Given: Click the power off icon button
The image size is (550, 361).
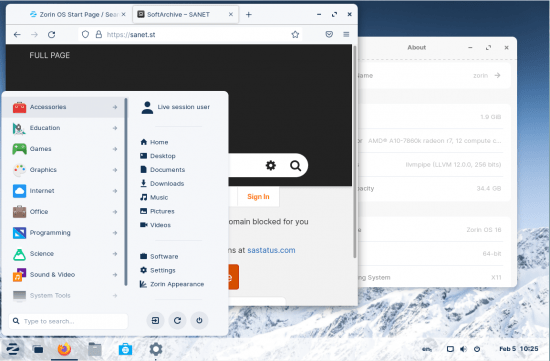Looking at the screenshot, I should click(x=199, y=320).
